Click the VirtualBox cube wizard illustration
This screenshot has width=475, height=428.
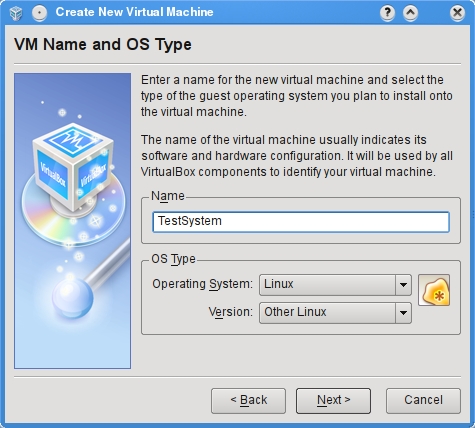[x=72, y=221]
